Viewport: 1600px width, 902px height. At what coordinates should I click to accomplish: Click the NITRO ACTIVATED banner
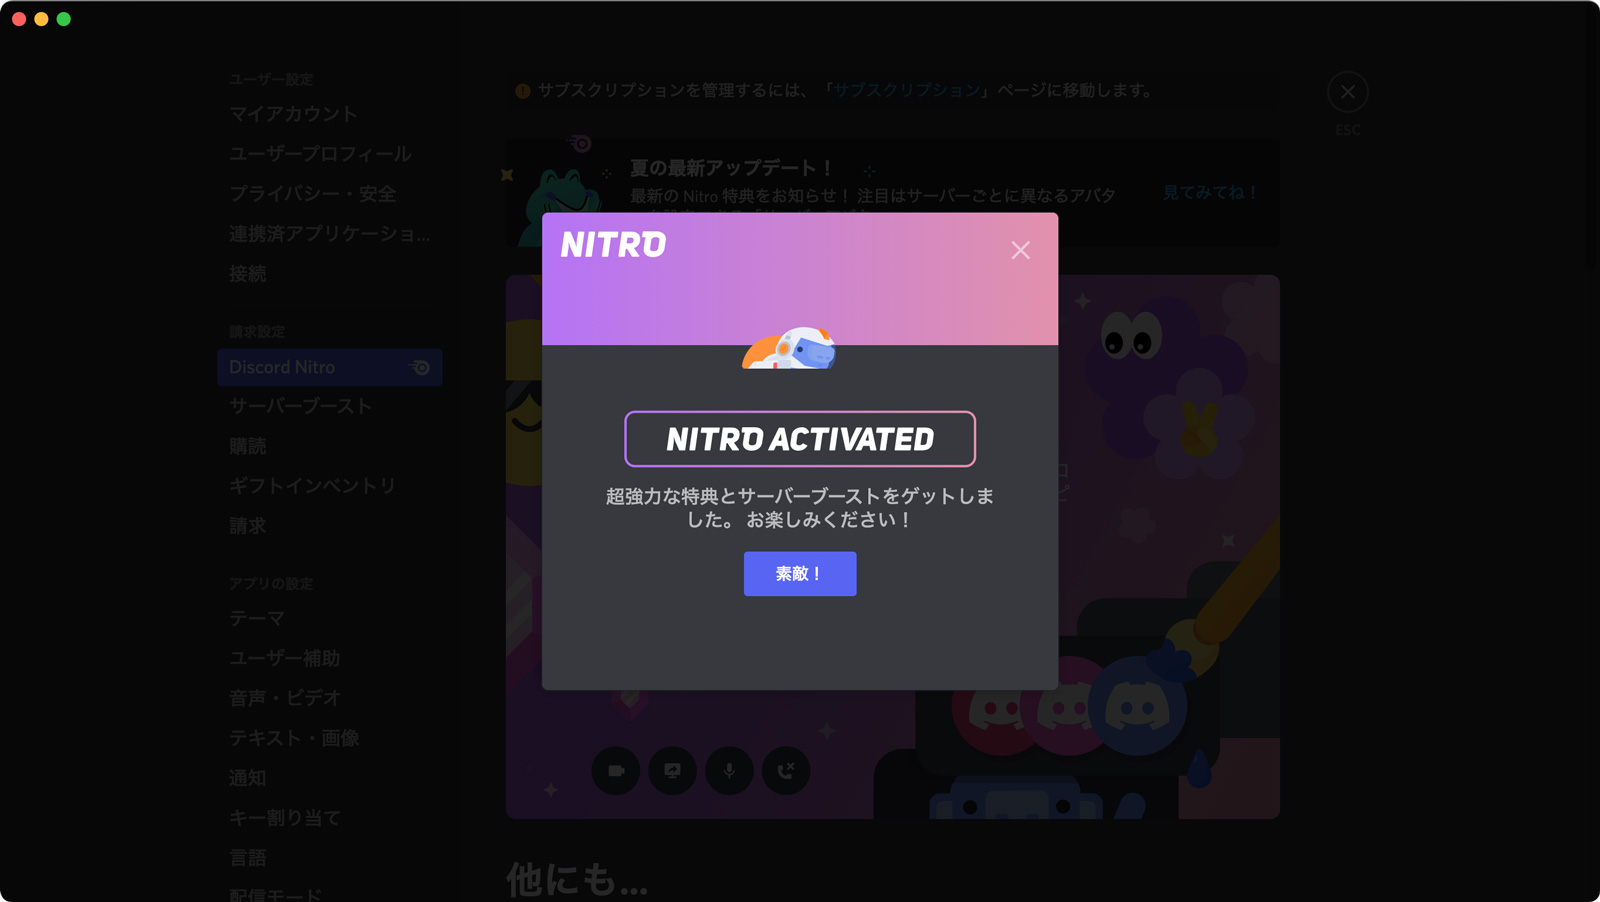pos(800,439)
